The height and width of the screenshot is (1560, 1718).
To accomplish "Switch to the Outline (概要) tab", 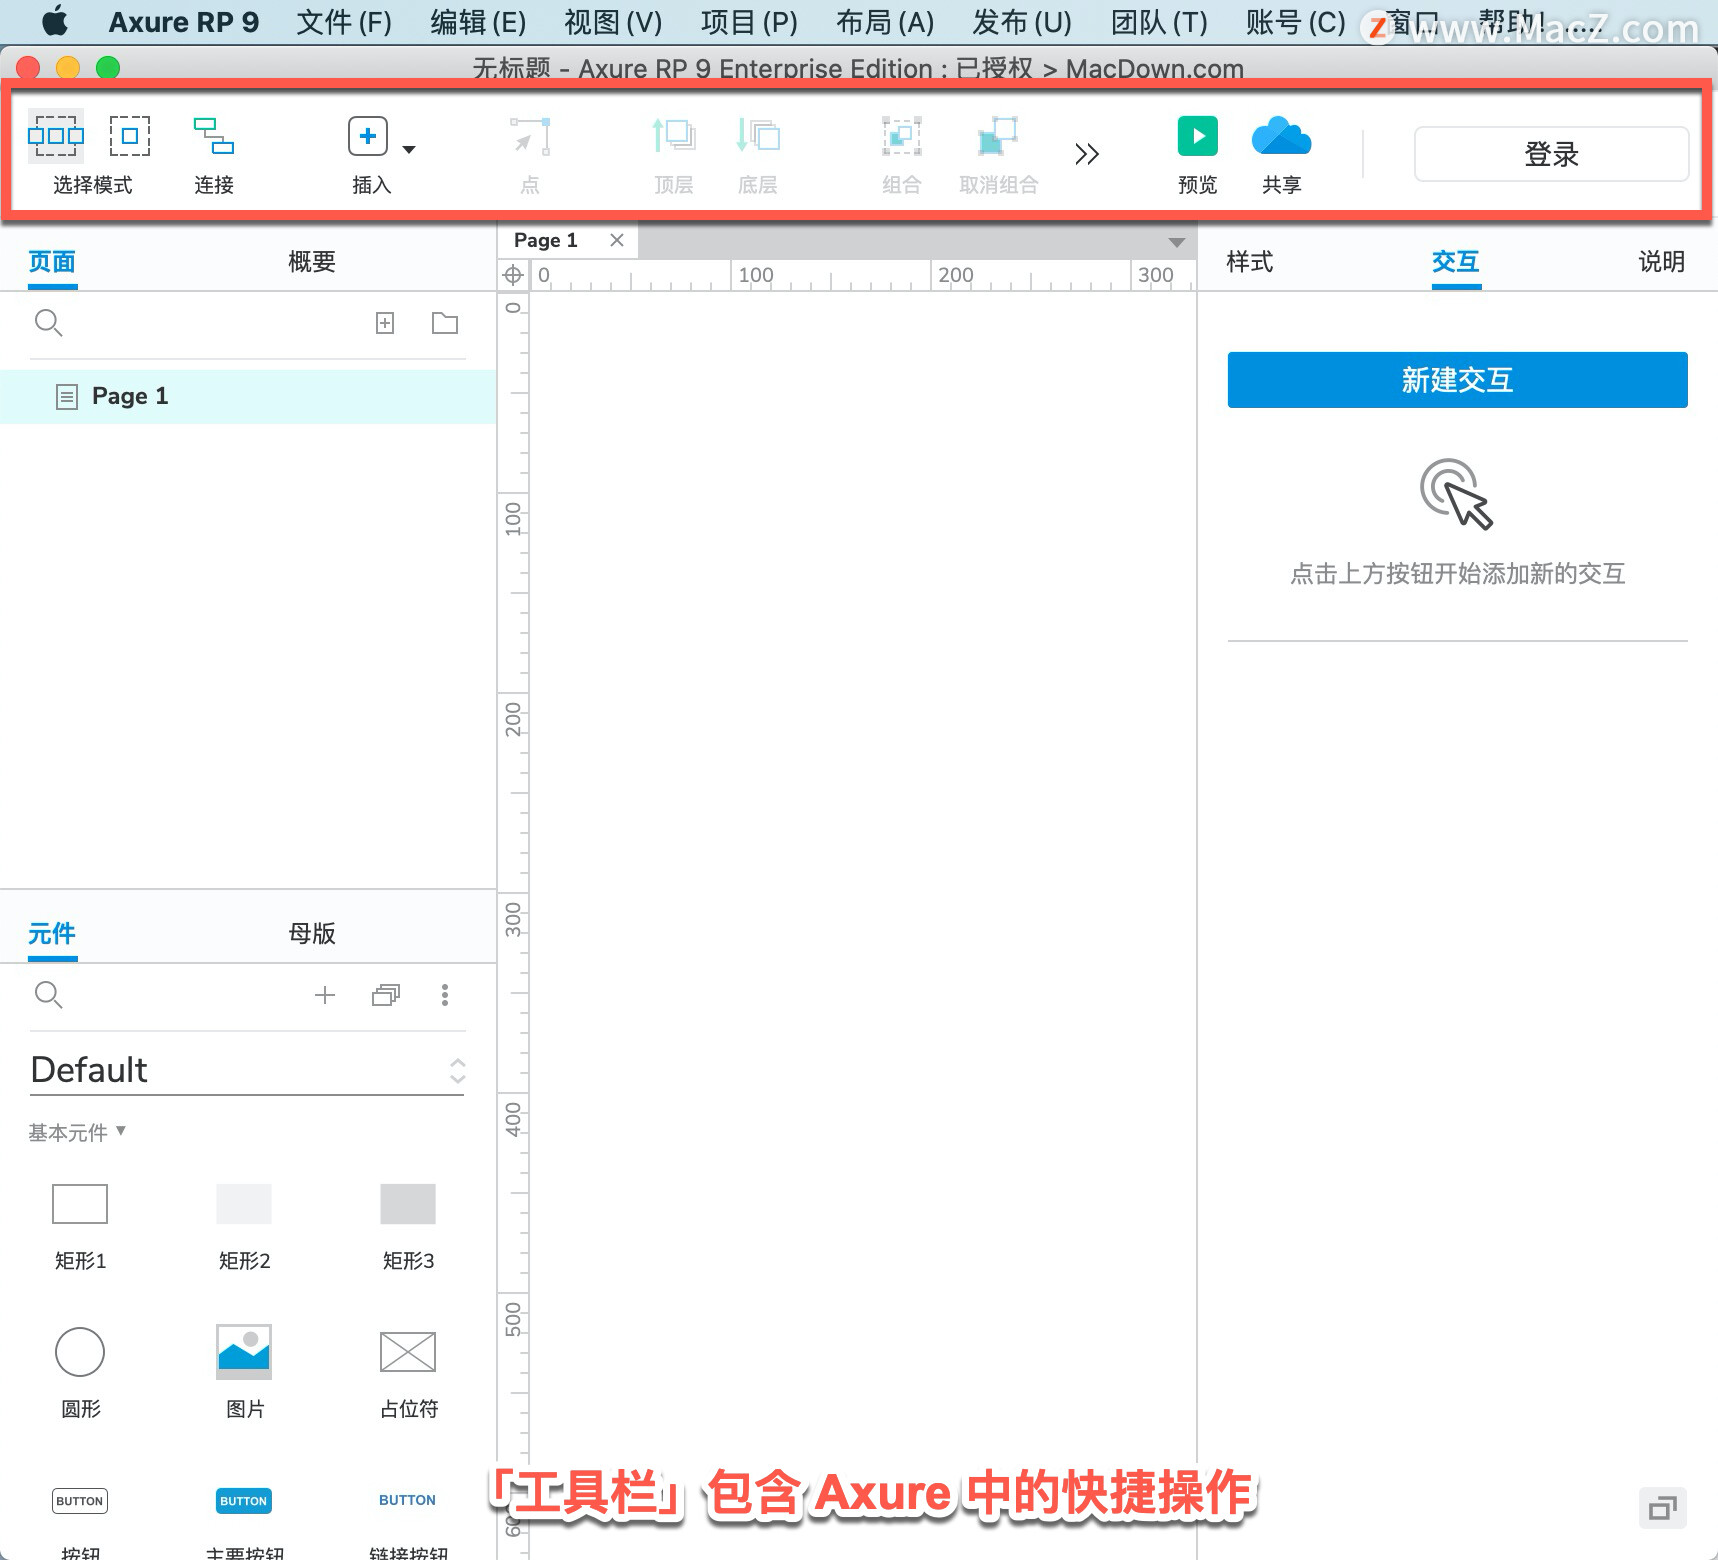I will coord(312,262).
